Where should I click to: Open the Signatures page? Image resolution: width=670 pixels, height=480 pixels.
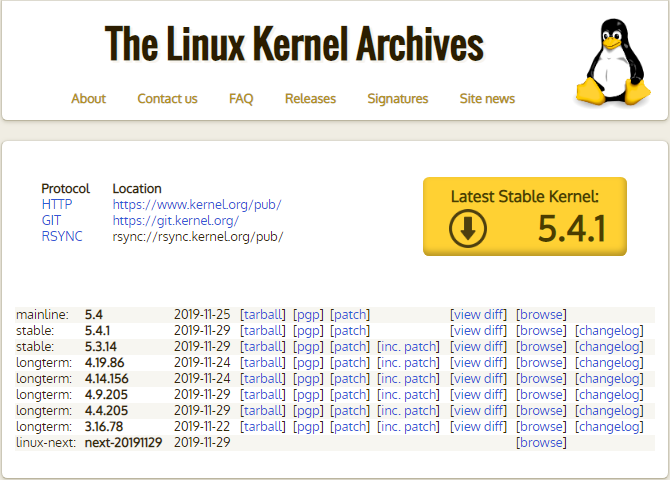tap(398, 99)
